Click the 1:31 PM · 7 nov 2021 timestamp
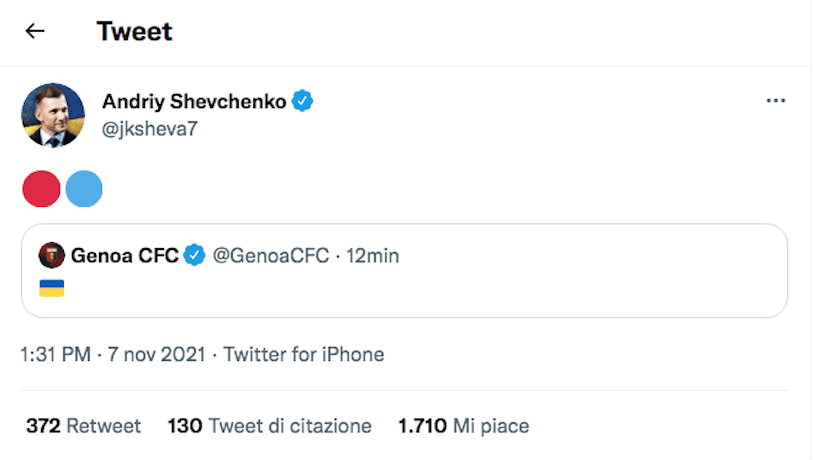Viewport: 813px width, 460px height. 112,354
